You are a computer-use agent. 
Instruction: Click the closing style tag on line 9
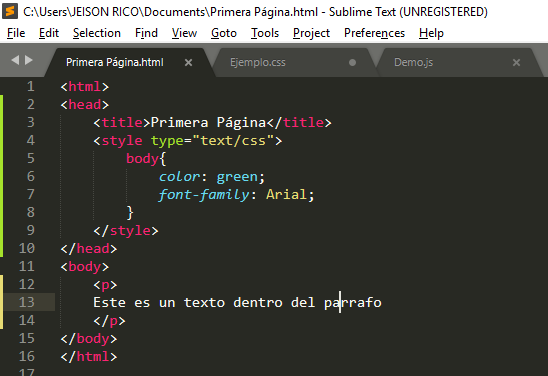pyautogui.click(x=126, y=230)
